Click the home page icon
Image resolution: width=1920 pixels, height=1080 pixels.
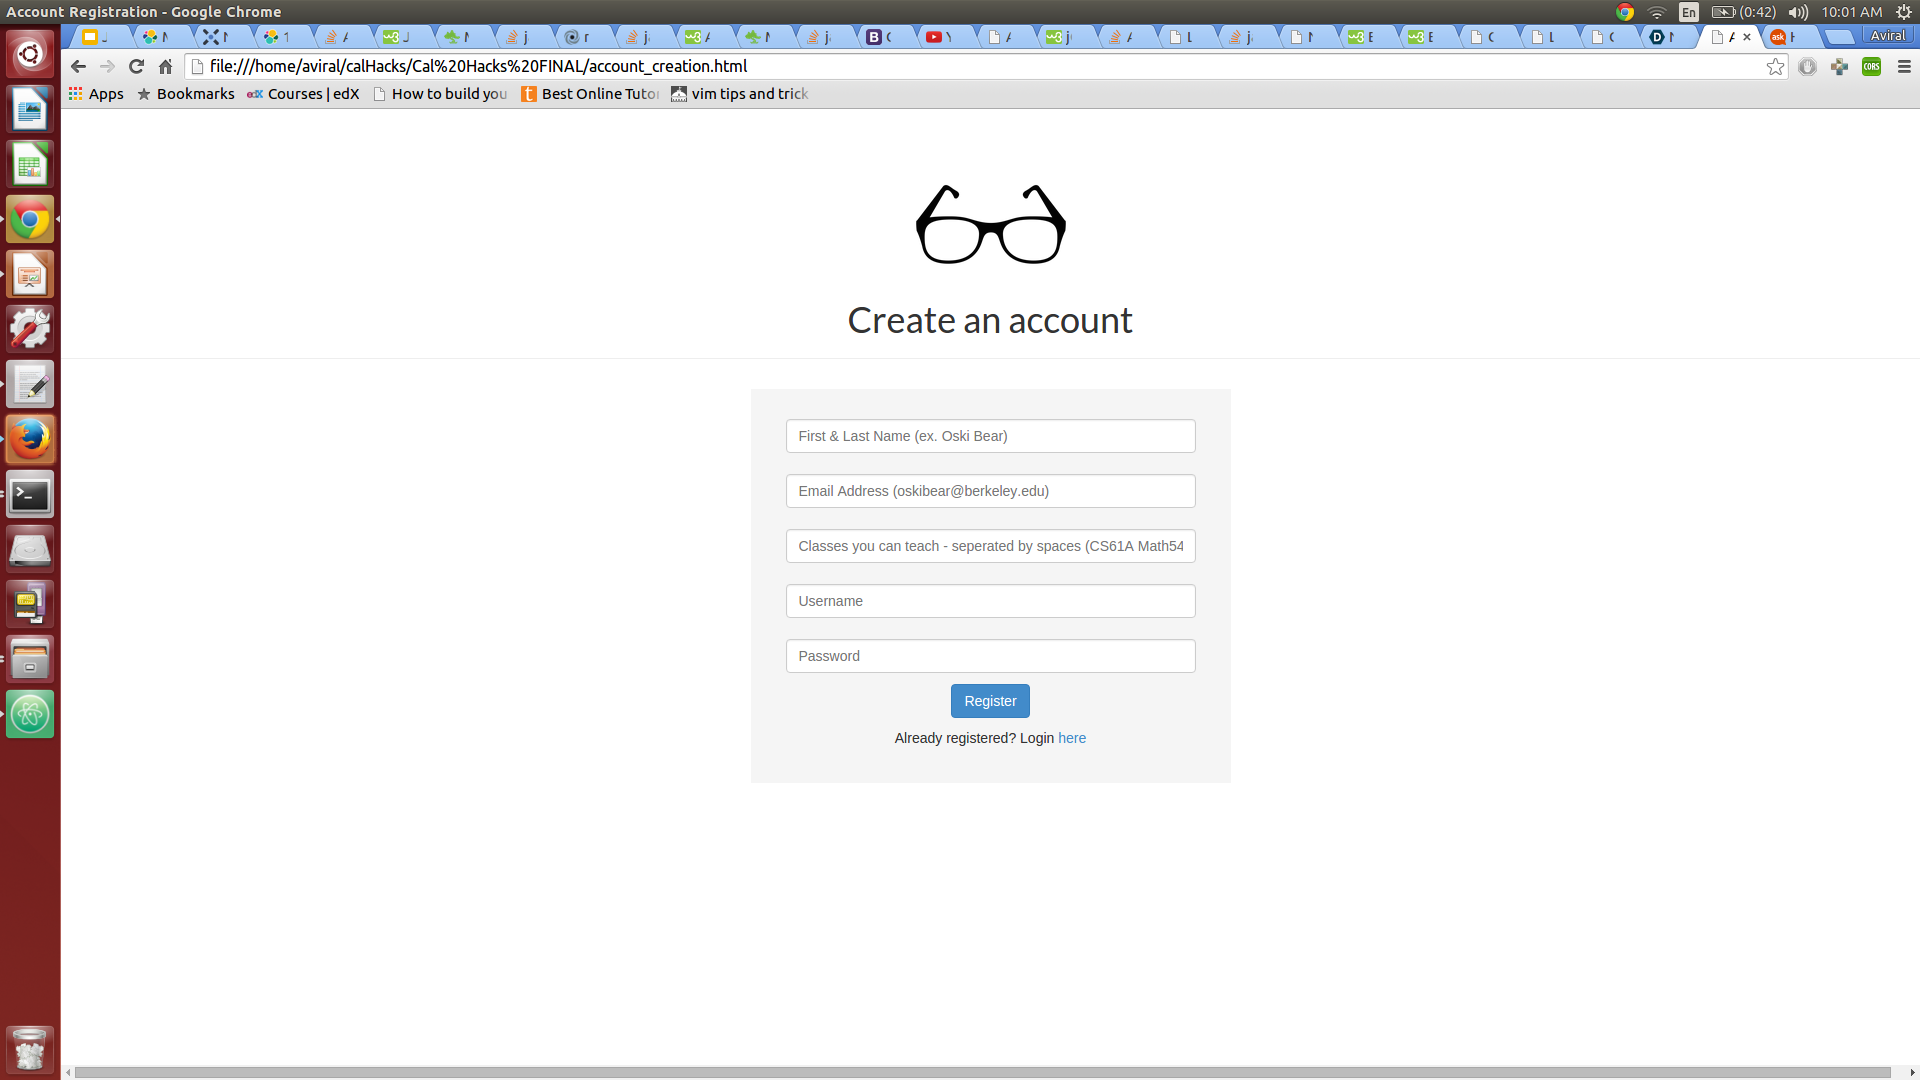(166, 66)
